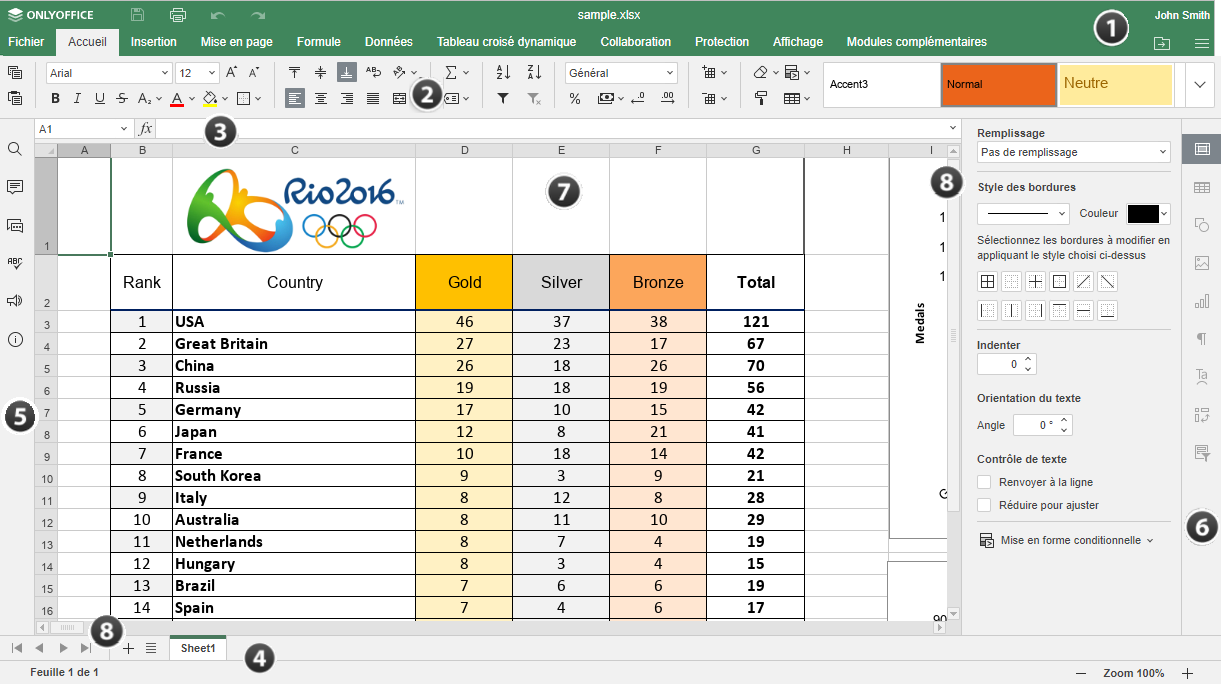The width and height of the screenshot is (1221, 684).
Task: Open the spell checking panel
Action: [x=15, y=263]
